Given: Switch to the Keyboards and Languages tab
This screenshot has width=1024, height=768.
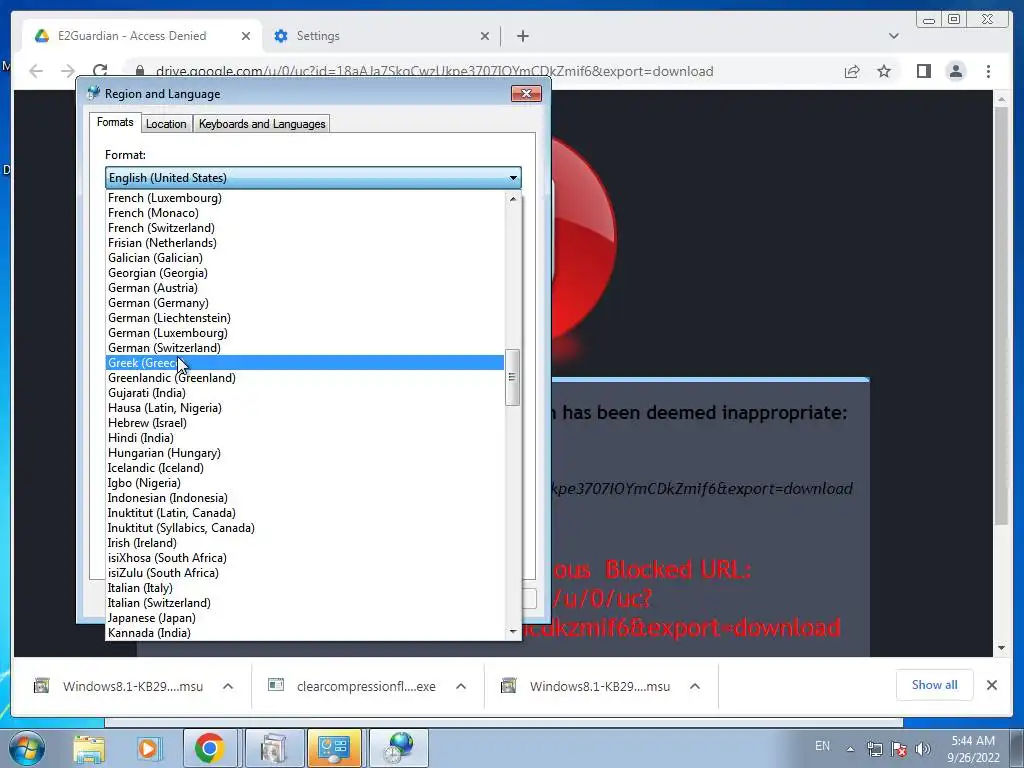Looking at the screenshot, I should point(262,124).
